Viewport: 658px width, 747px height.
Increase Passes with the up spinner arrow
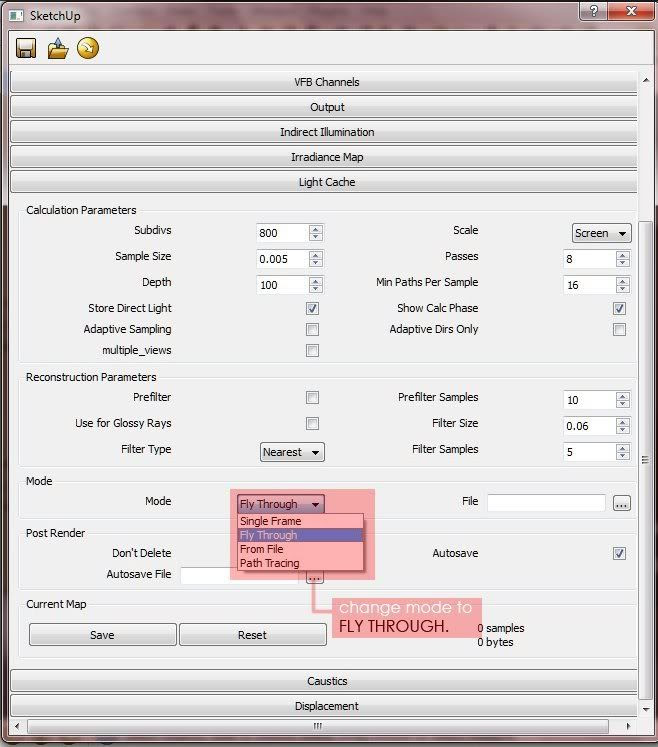pyautogui.click(x=622, y=255)
